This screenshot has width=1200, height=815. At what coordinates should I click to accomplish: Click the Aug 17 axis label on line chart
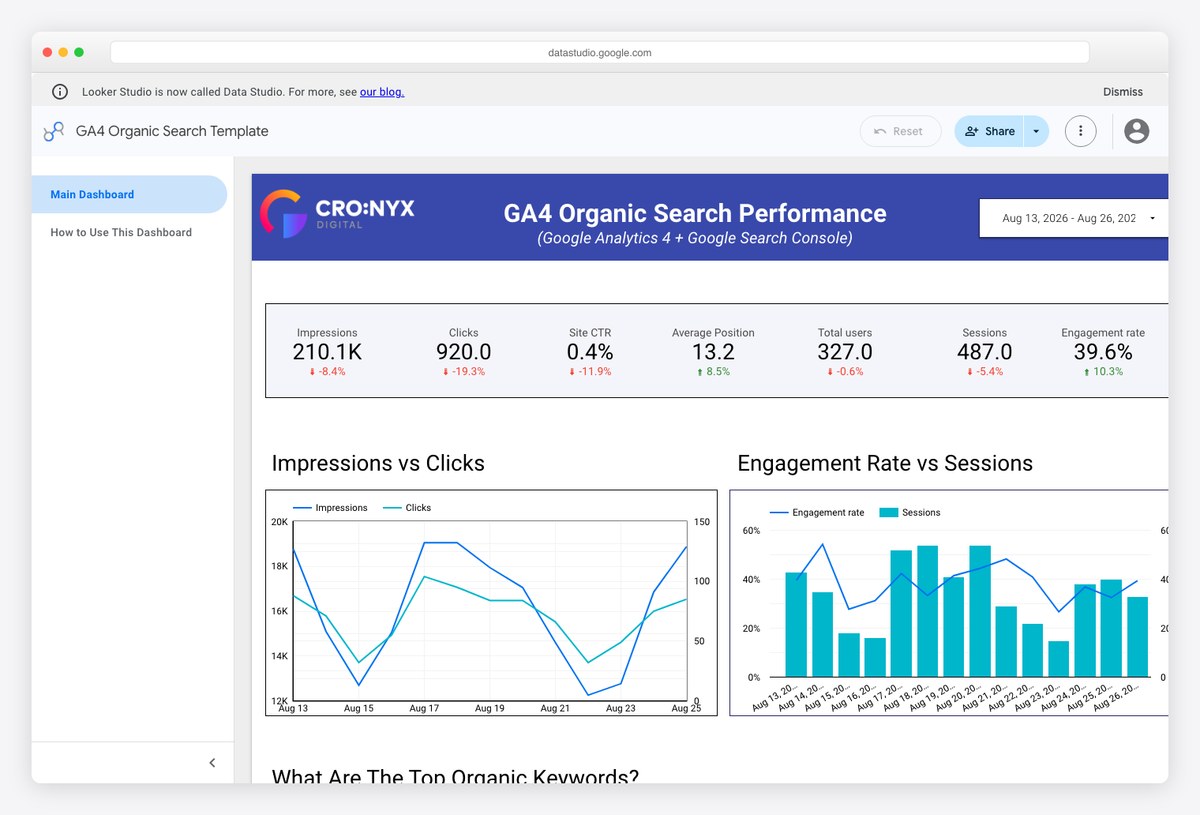pyautogui.click(x=424, y=708)
